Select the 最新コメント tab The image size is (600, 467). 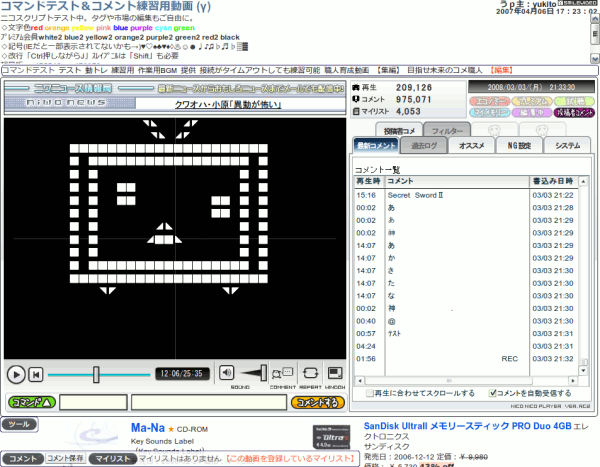coord(376,146)
